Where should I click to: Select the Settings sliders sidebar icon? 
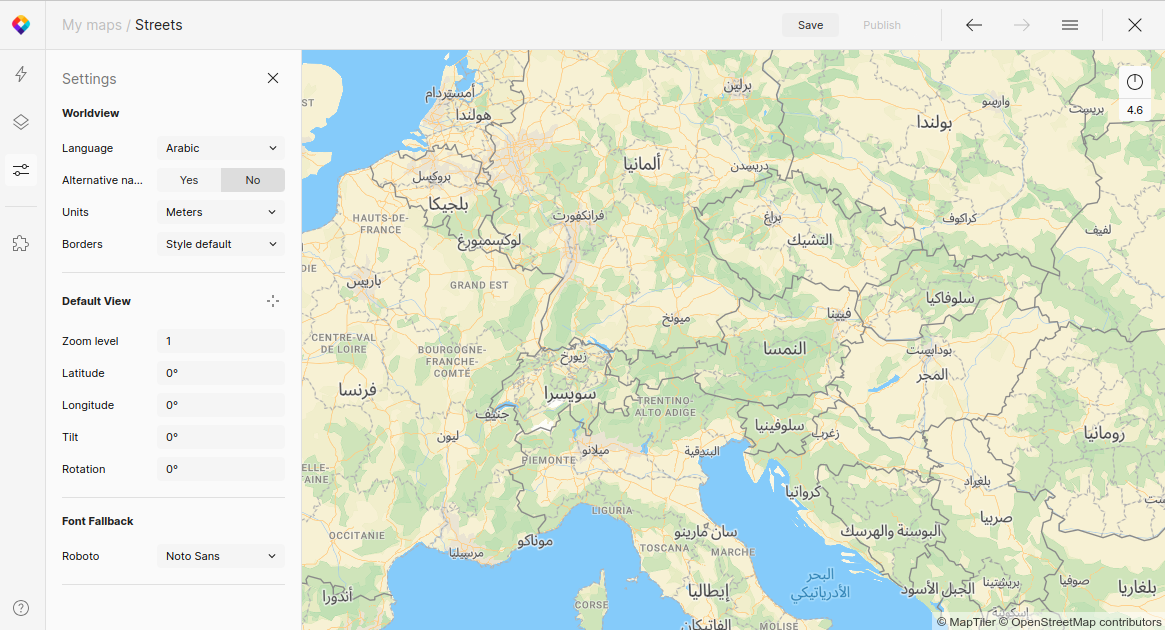(21, 170)
